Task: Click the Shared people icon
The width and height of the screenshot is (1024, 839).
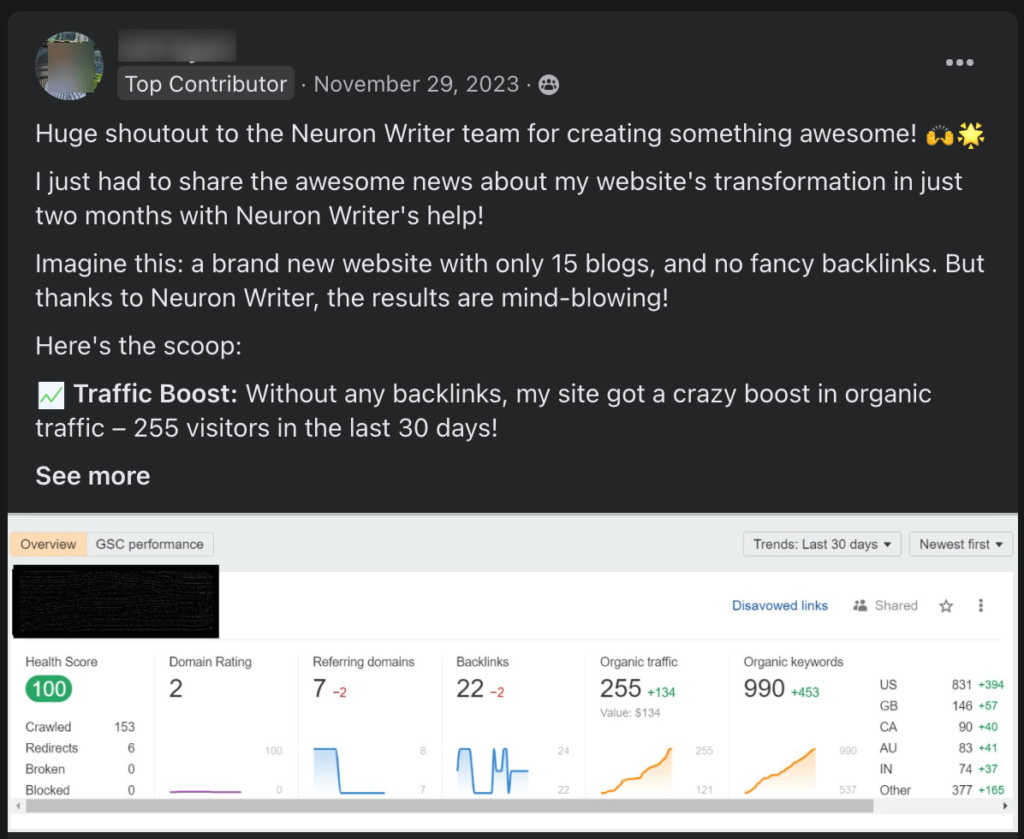Action: [860, 606]
